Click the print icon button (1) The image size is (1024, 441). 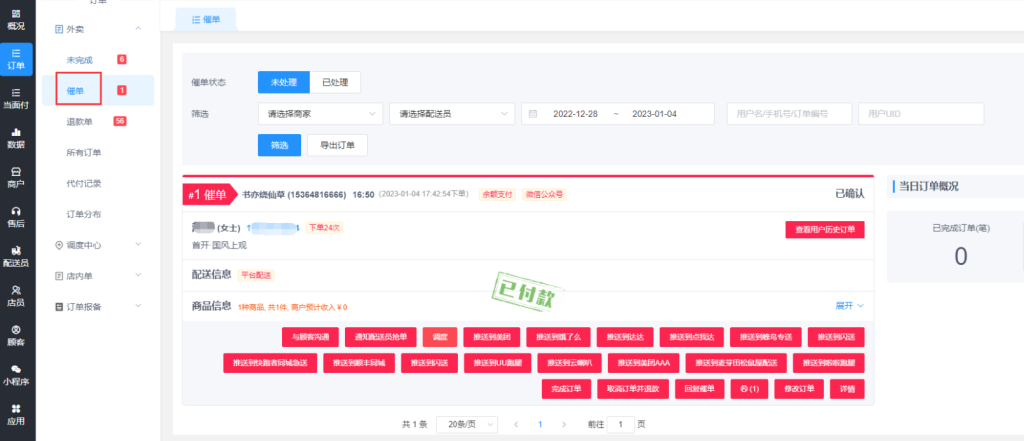tap(748, 388)
